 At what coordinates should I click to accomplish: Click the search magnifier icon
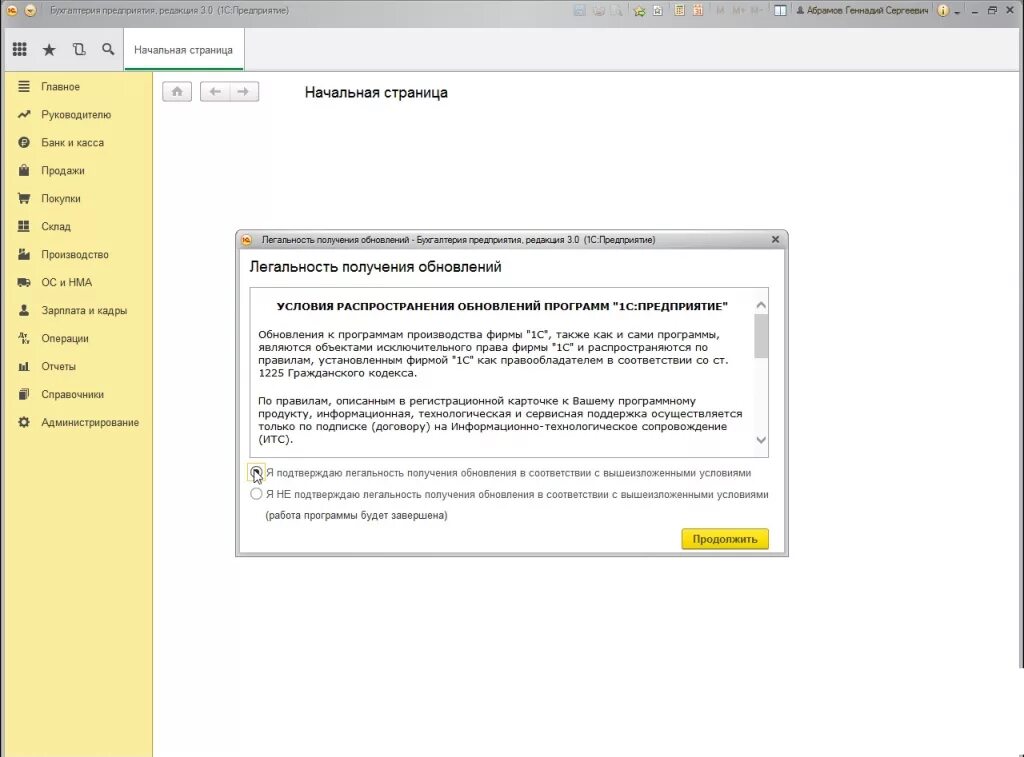pos(108,49)
